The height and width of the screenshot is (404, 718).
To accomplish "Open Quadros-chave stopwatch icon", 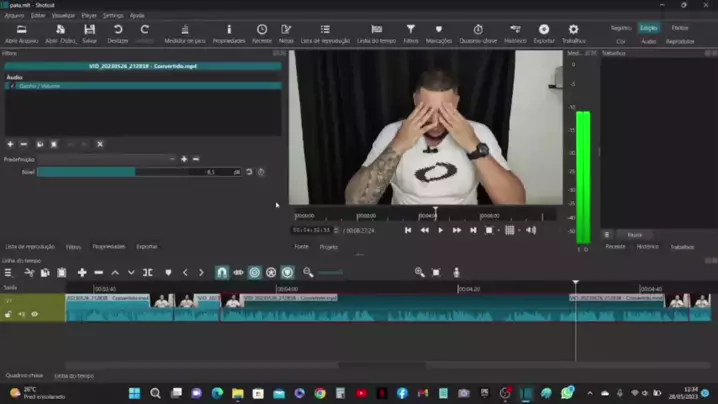I will point(477,34).
